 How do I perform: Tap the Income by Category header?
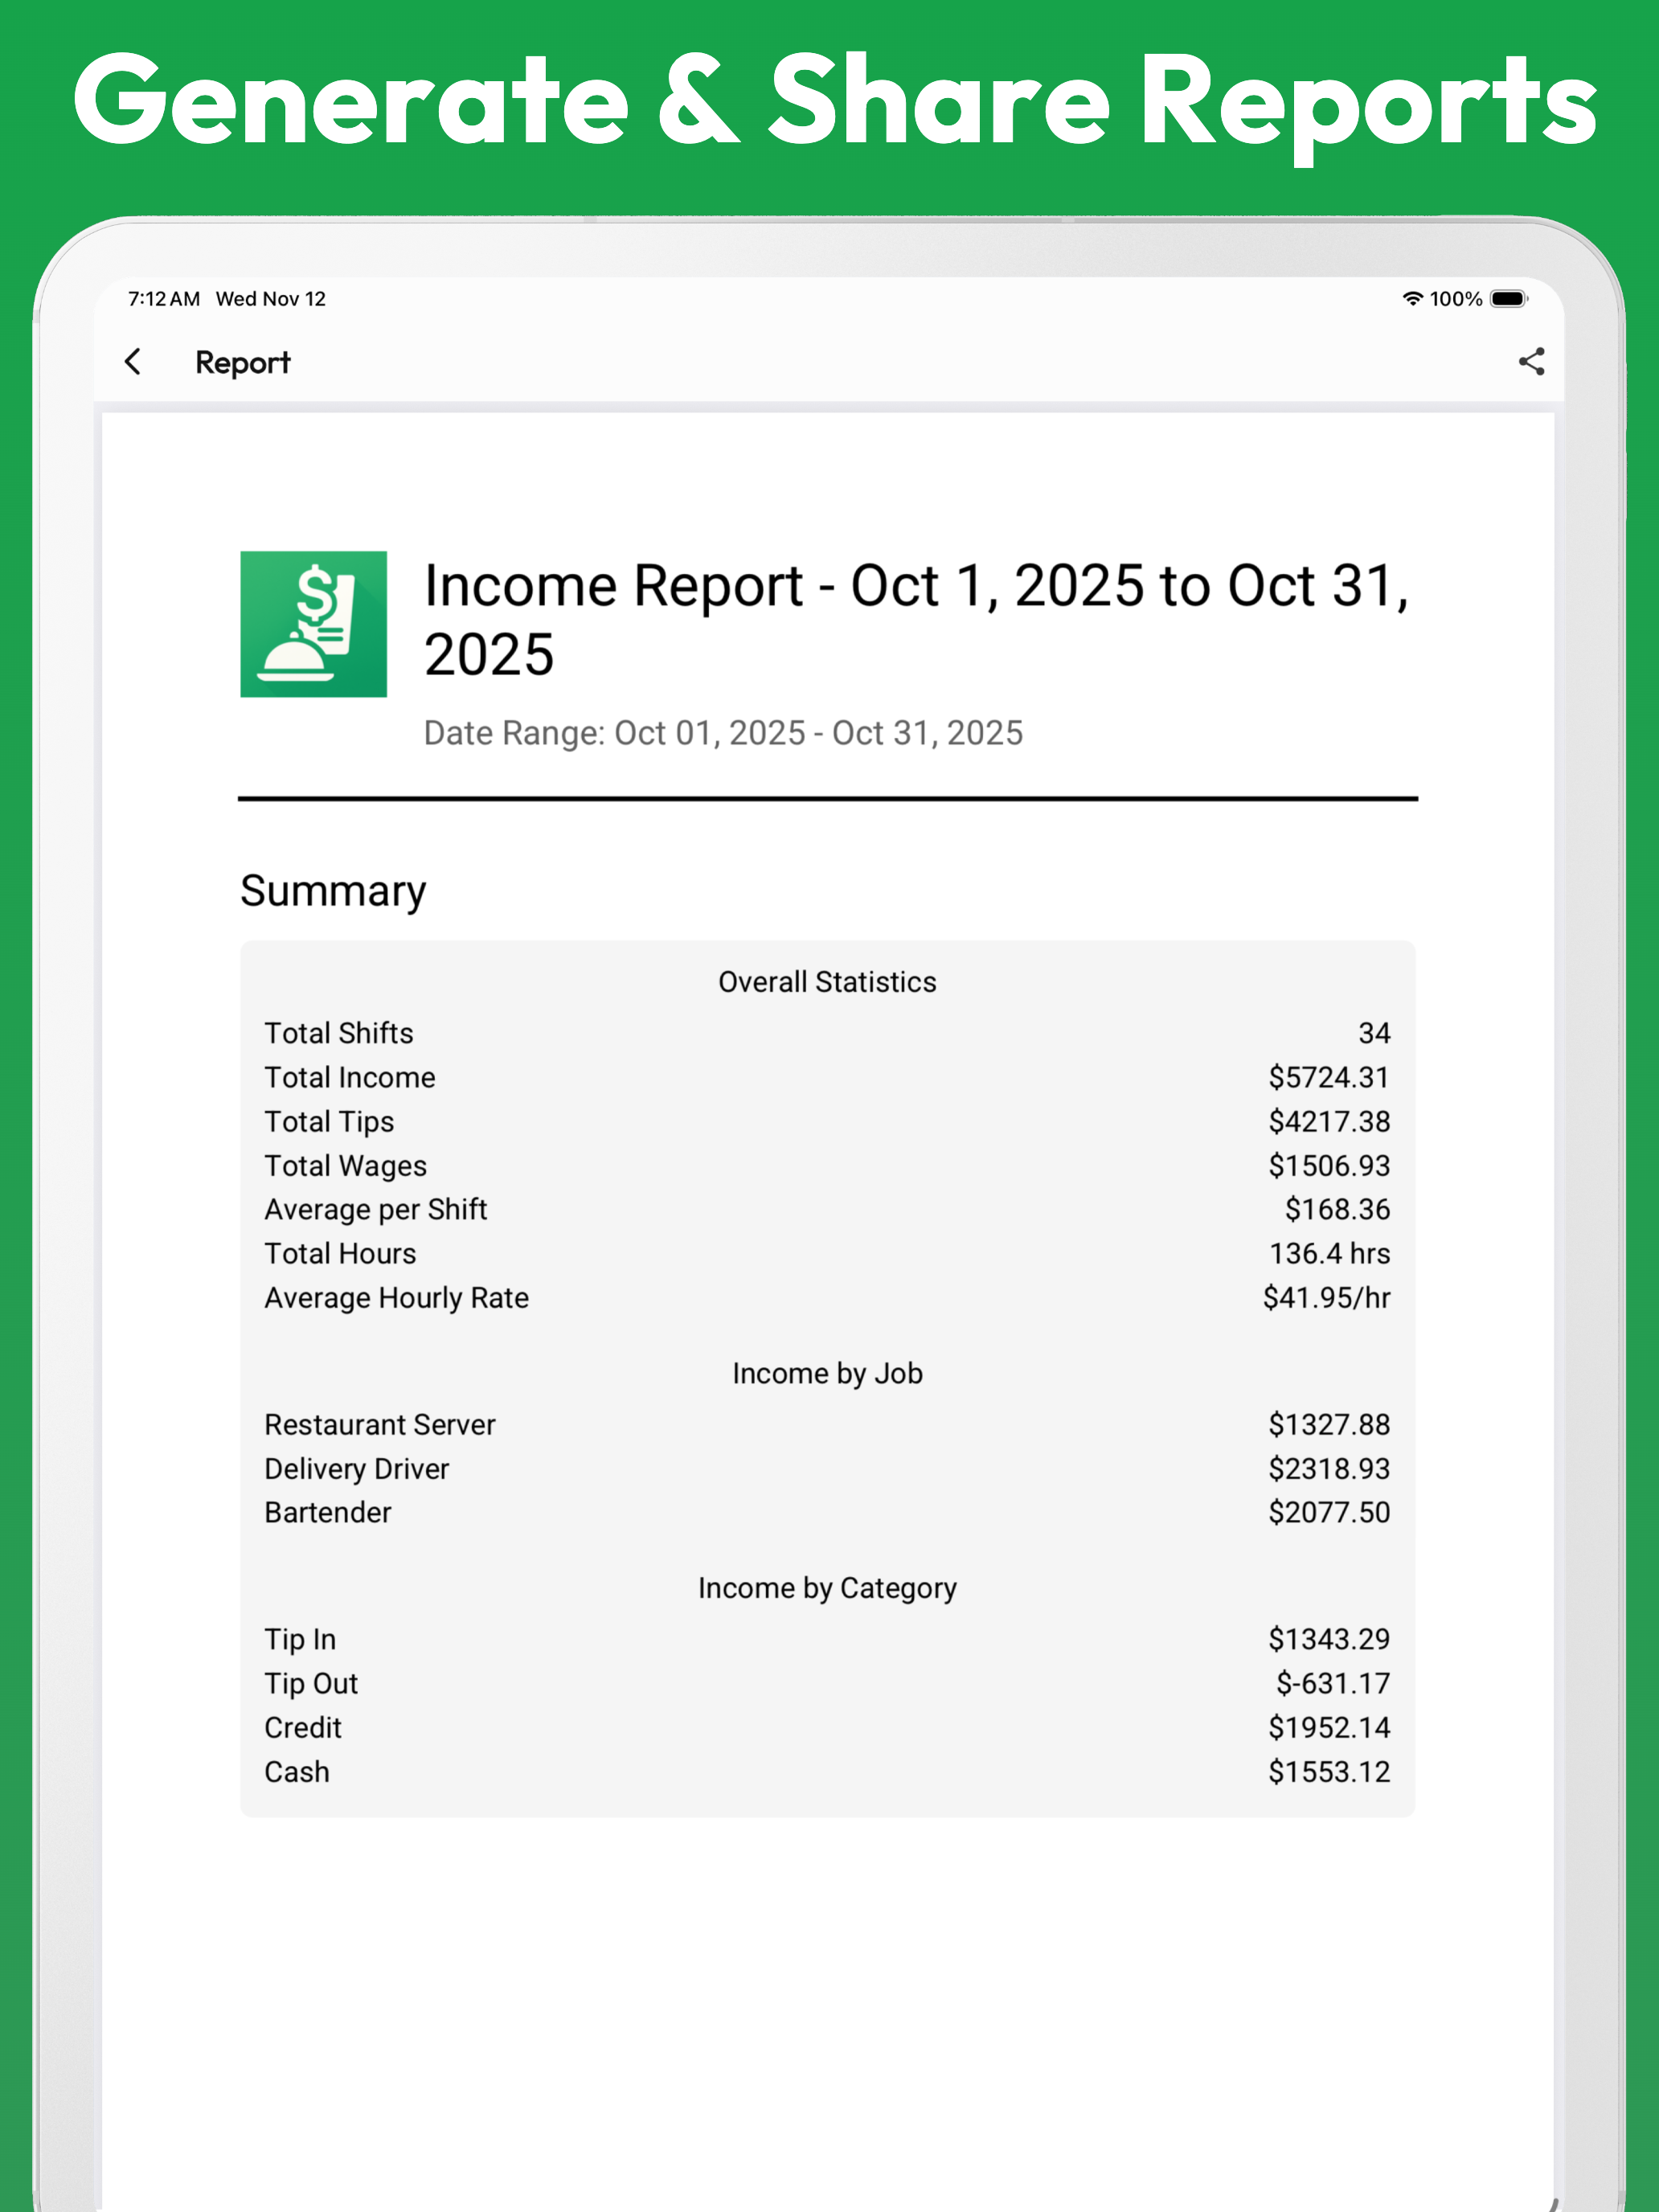[827, 1589]
